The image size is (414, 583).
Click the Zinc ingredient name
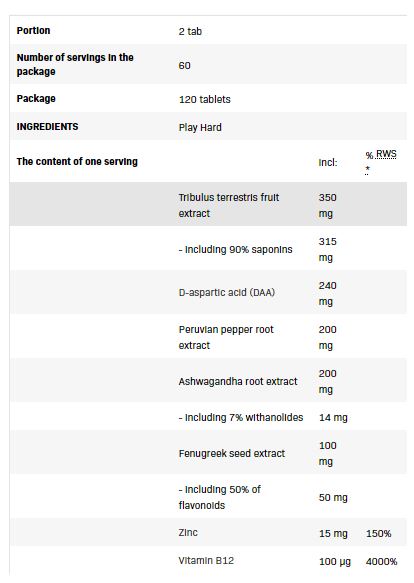click(x=188, y=532)
